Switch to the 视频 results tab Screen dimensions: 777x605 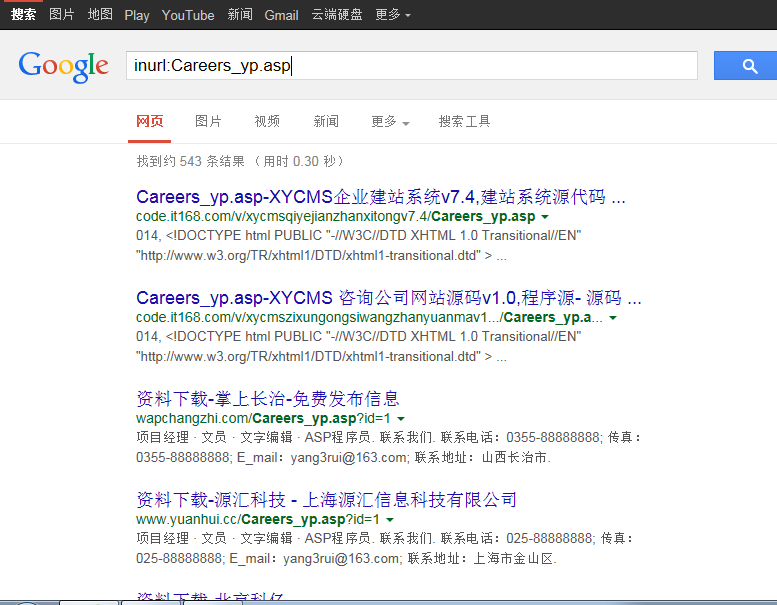[x=267, y=121]
